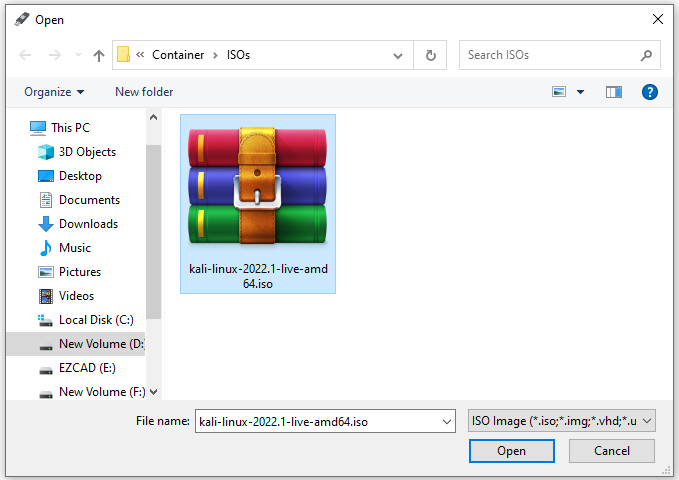This screenshot has width=679, height=480.
Task: Click the Refresh icon beside address bar
Action: click(430, 55)
